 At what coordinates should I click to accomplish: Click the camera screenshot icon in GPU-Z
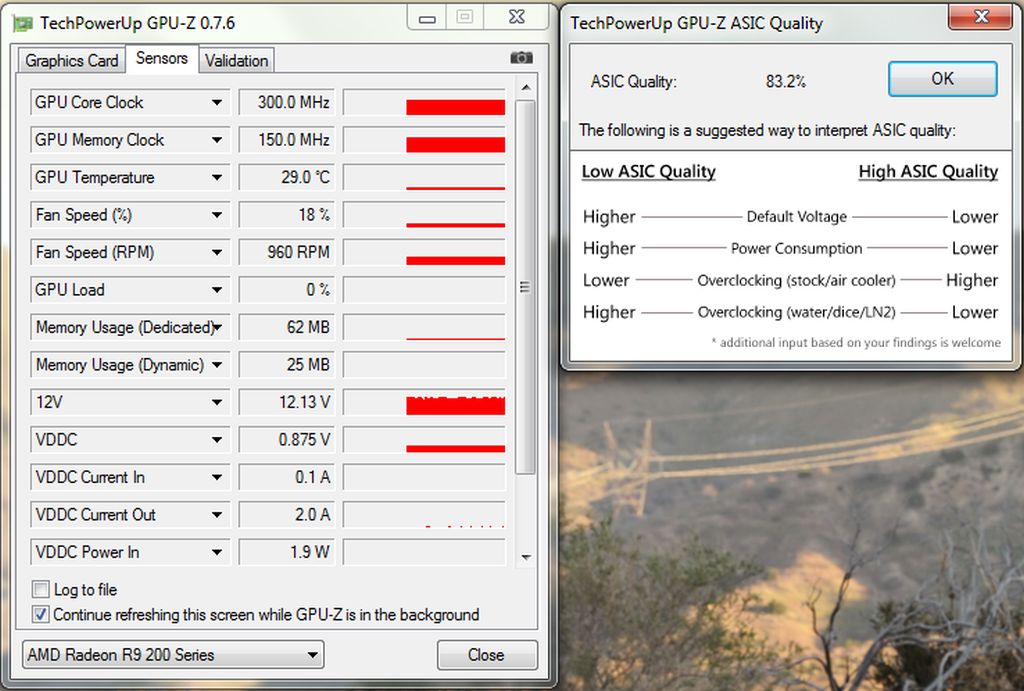[521, 57]
